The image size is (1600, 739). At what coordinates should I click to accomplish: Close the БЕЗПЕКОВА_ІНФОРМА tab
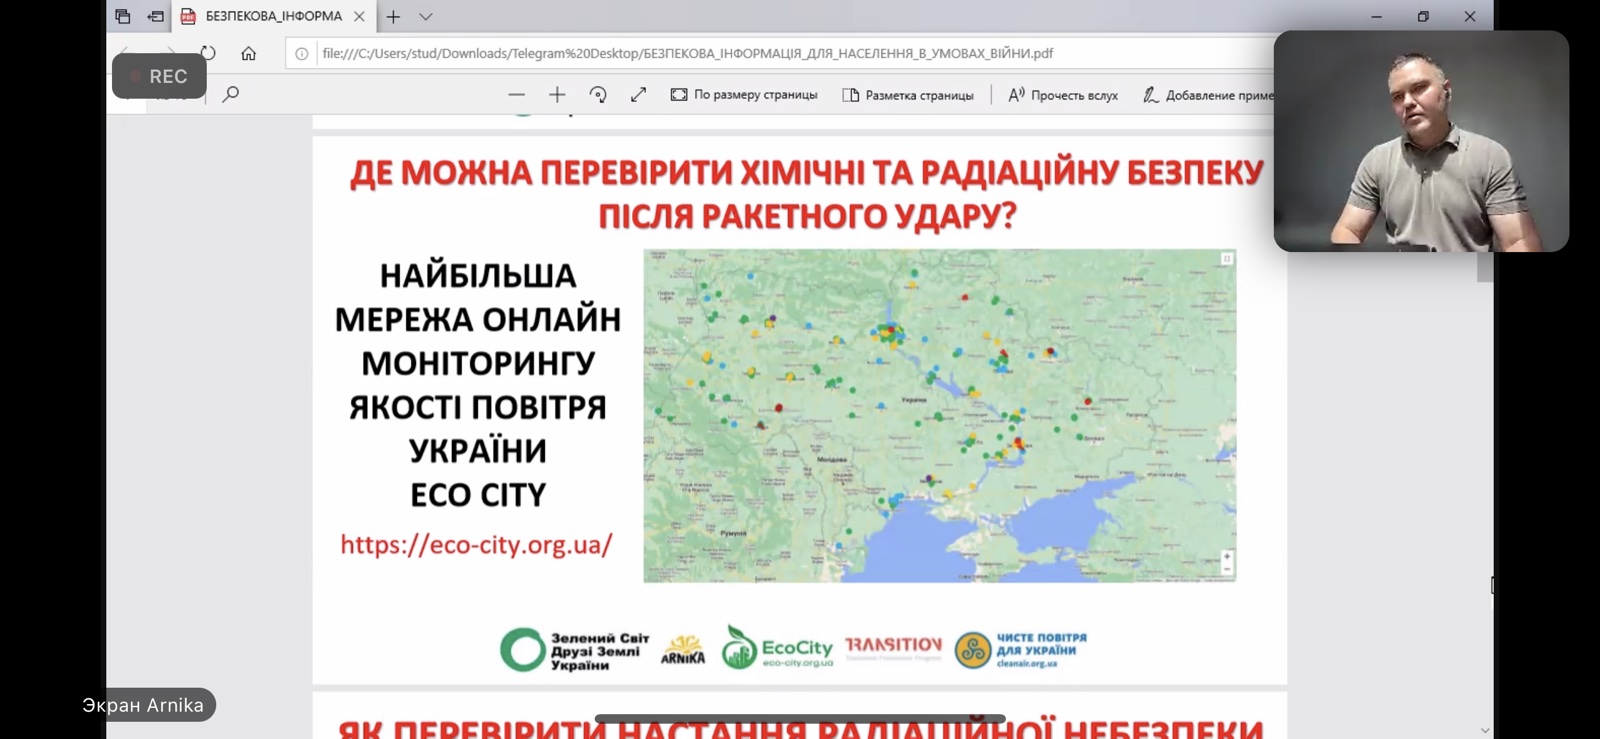pyautogui.click(x=359, y=16)
